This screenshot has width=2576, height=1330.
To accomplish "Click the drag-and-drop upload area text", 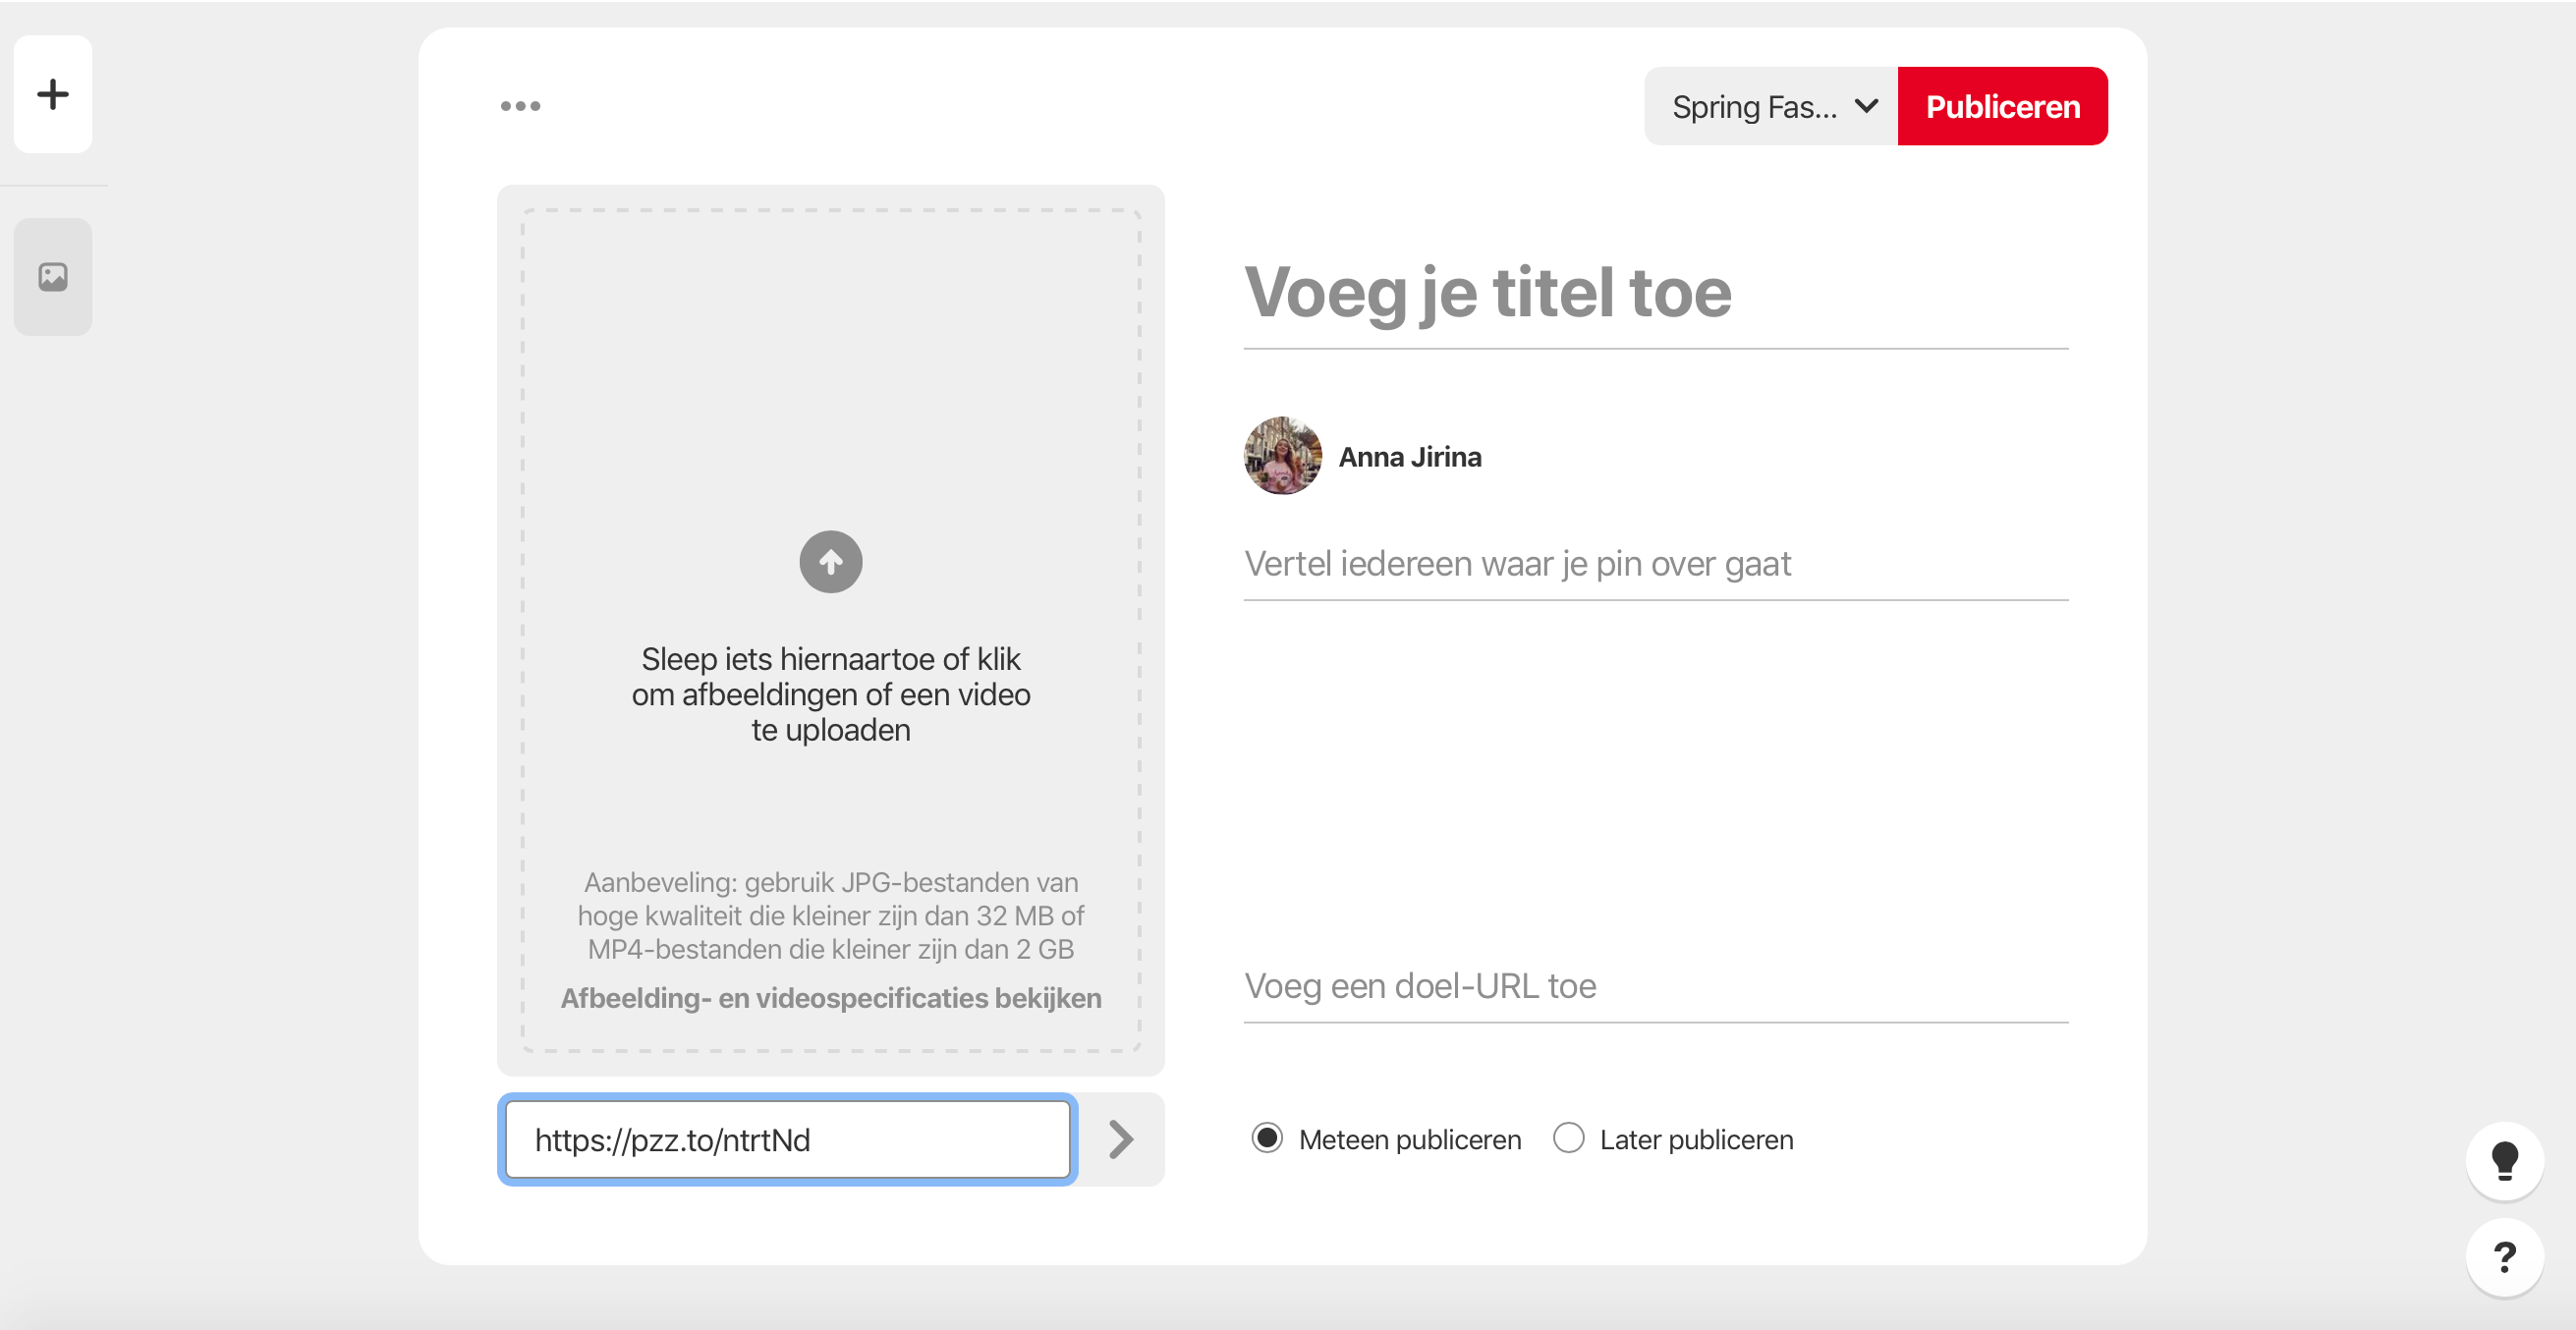I will 830,694.
